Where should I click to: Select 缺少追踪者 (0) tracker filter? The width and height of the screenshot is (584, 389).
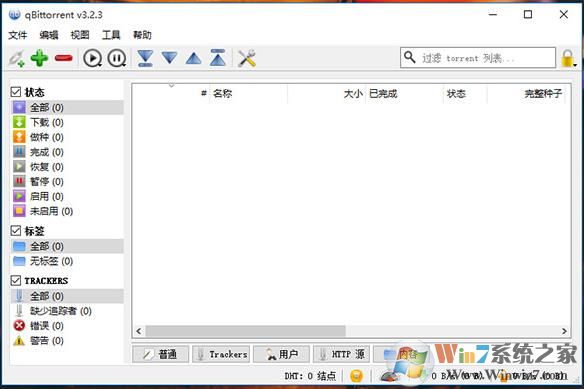pos(67,311)
